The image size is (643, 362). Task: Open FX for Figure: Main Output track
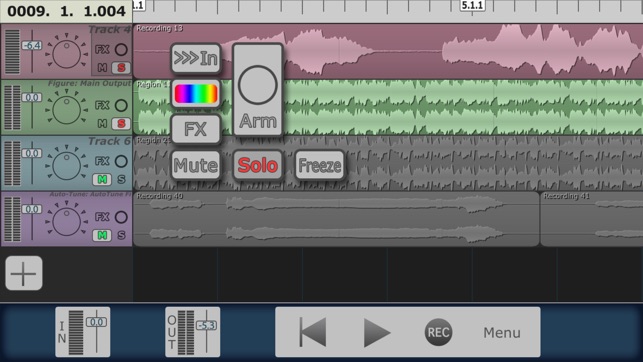coord(102,105)
